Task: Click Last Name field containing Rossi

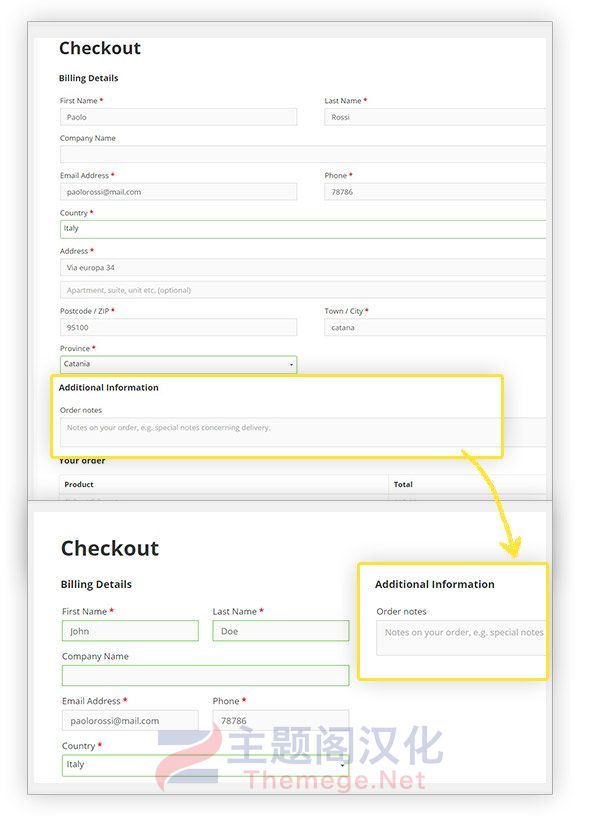Action: (435, 117)
